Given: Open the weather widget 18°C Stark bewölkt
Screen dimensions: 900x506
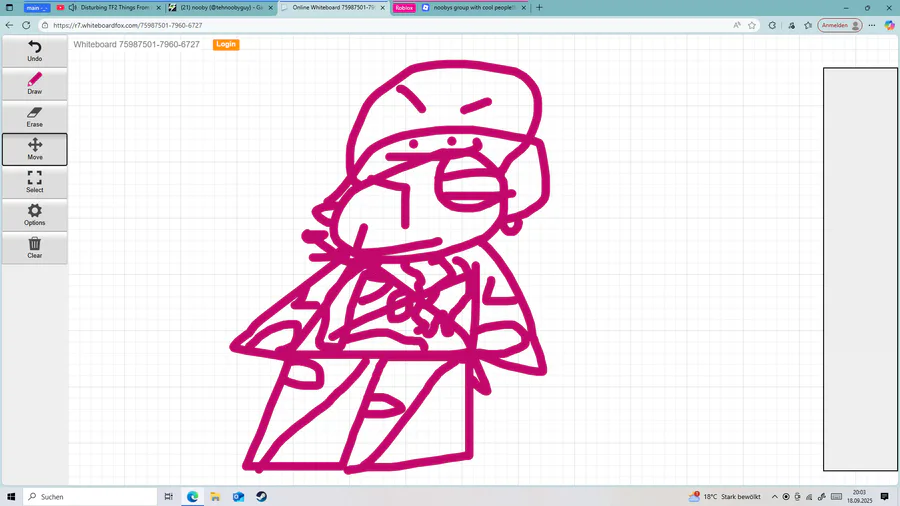Looking at the screenshot, I should 725,496.
